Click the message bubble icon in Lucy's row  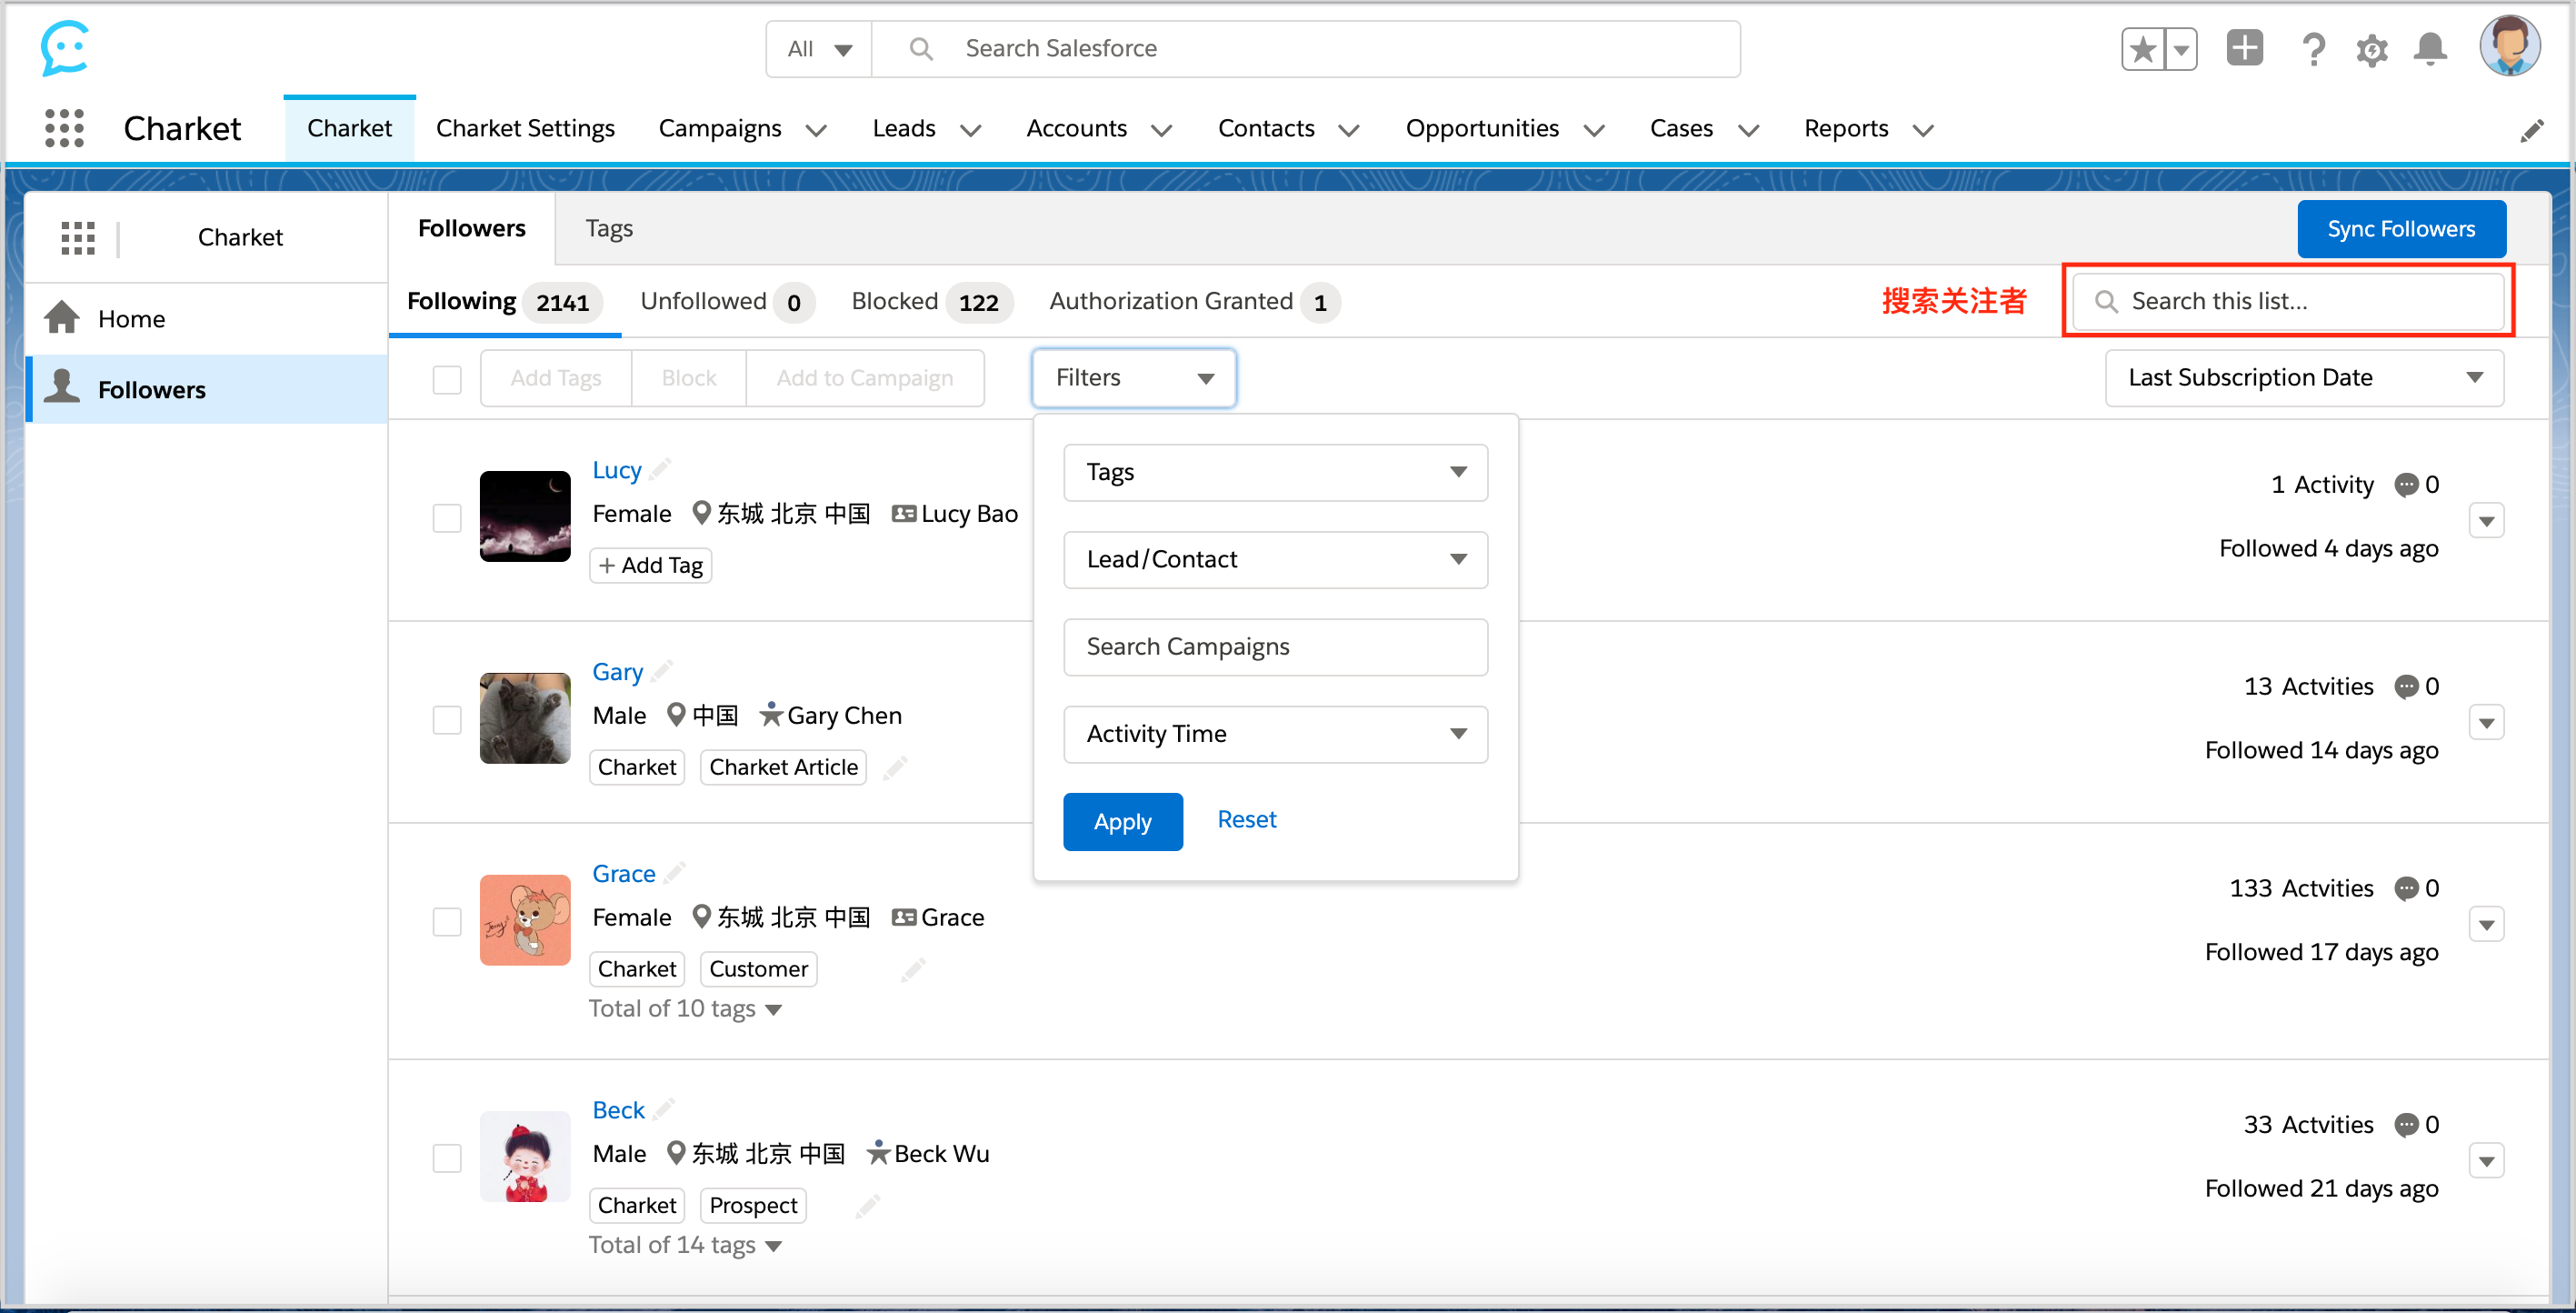(x=2406, y=485)
